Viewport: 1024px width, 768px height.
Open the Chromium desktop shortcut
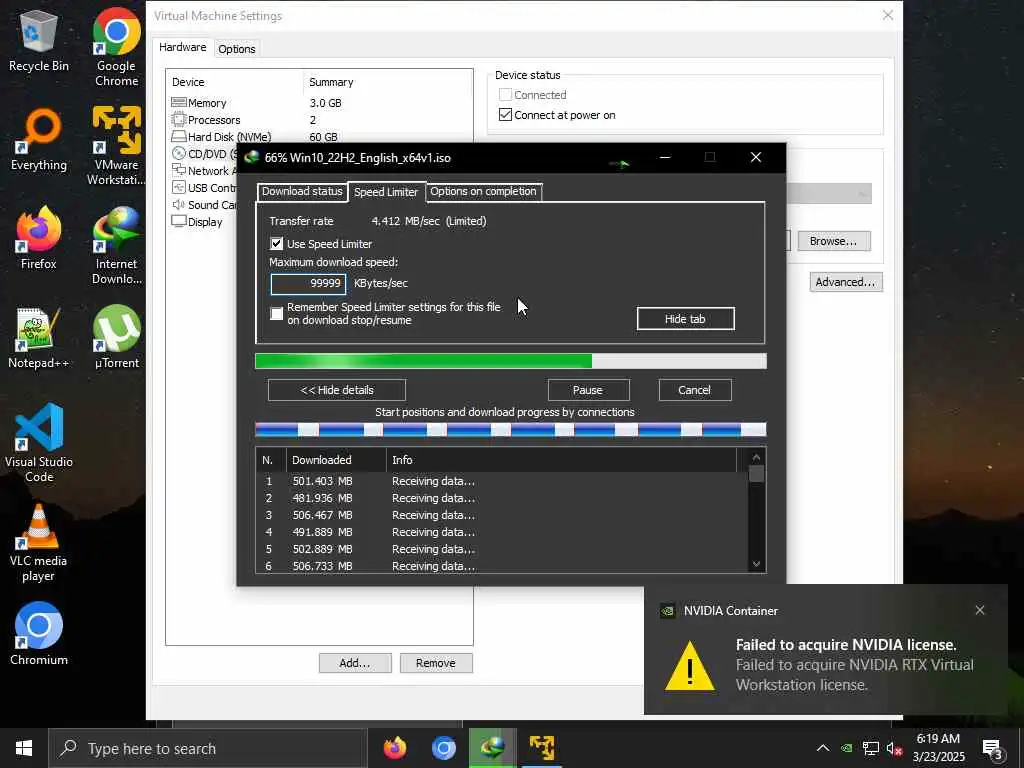[39, 633]
